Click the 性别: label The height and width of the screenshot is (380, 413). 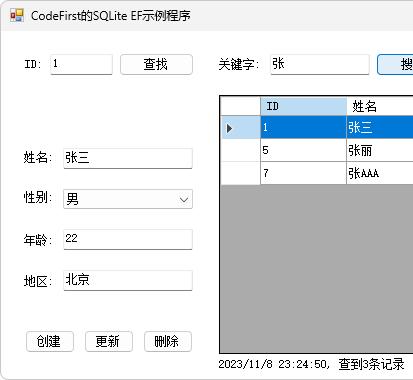point(38,198)
